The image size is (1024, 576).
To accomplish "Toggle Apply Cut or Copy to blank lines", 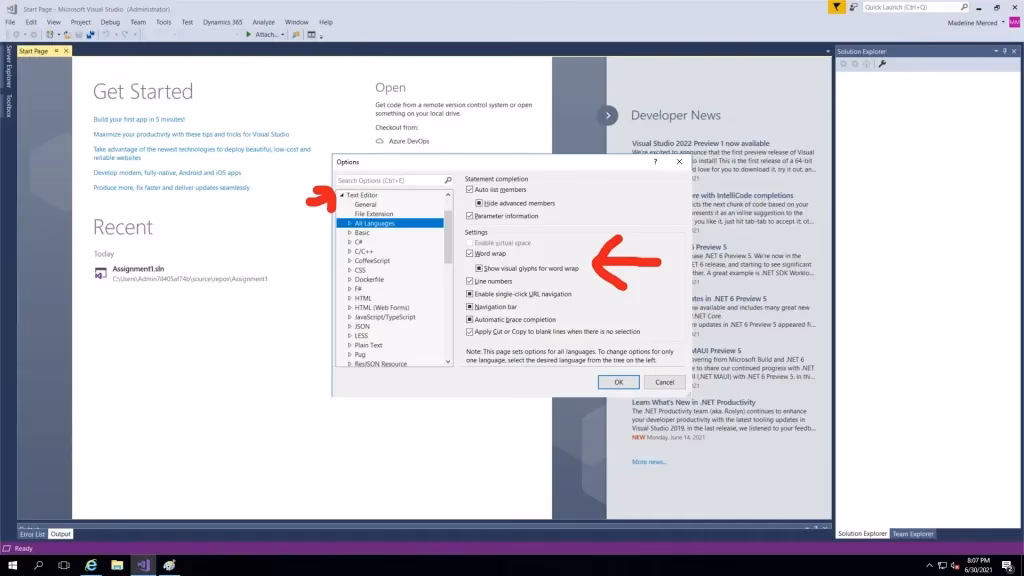I will [x=470, y=332].
